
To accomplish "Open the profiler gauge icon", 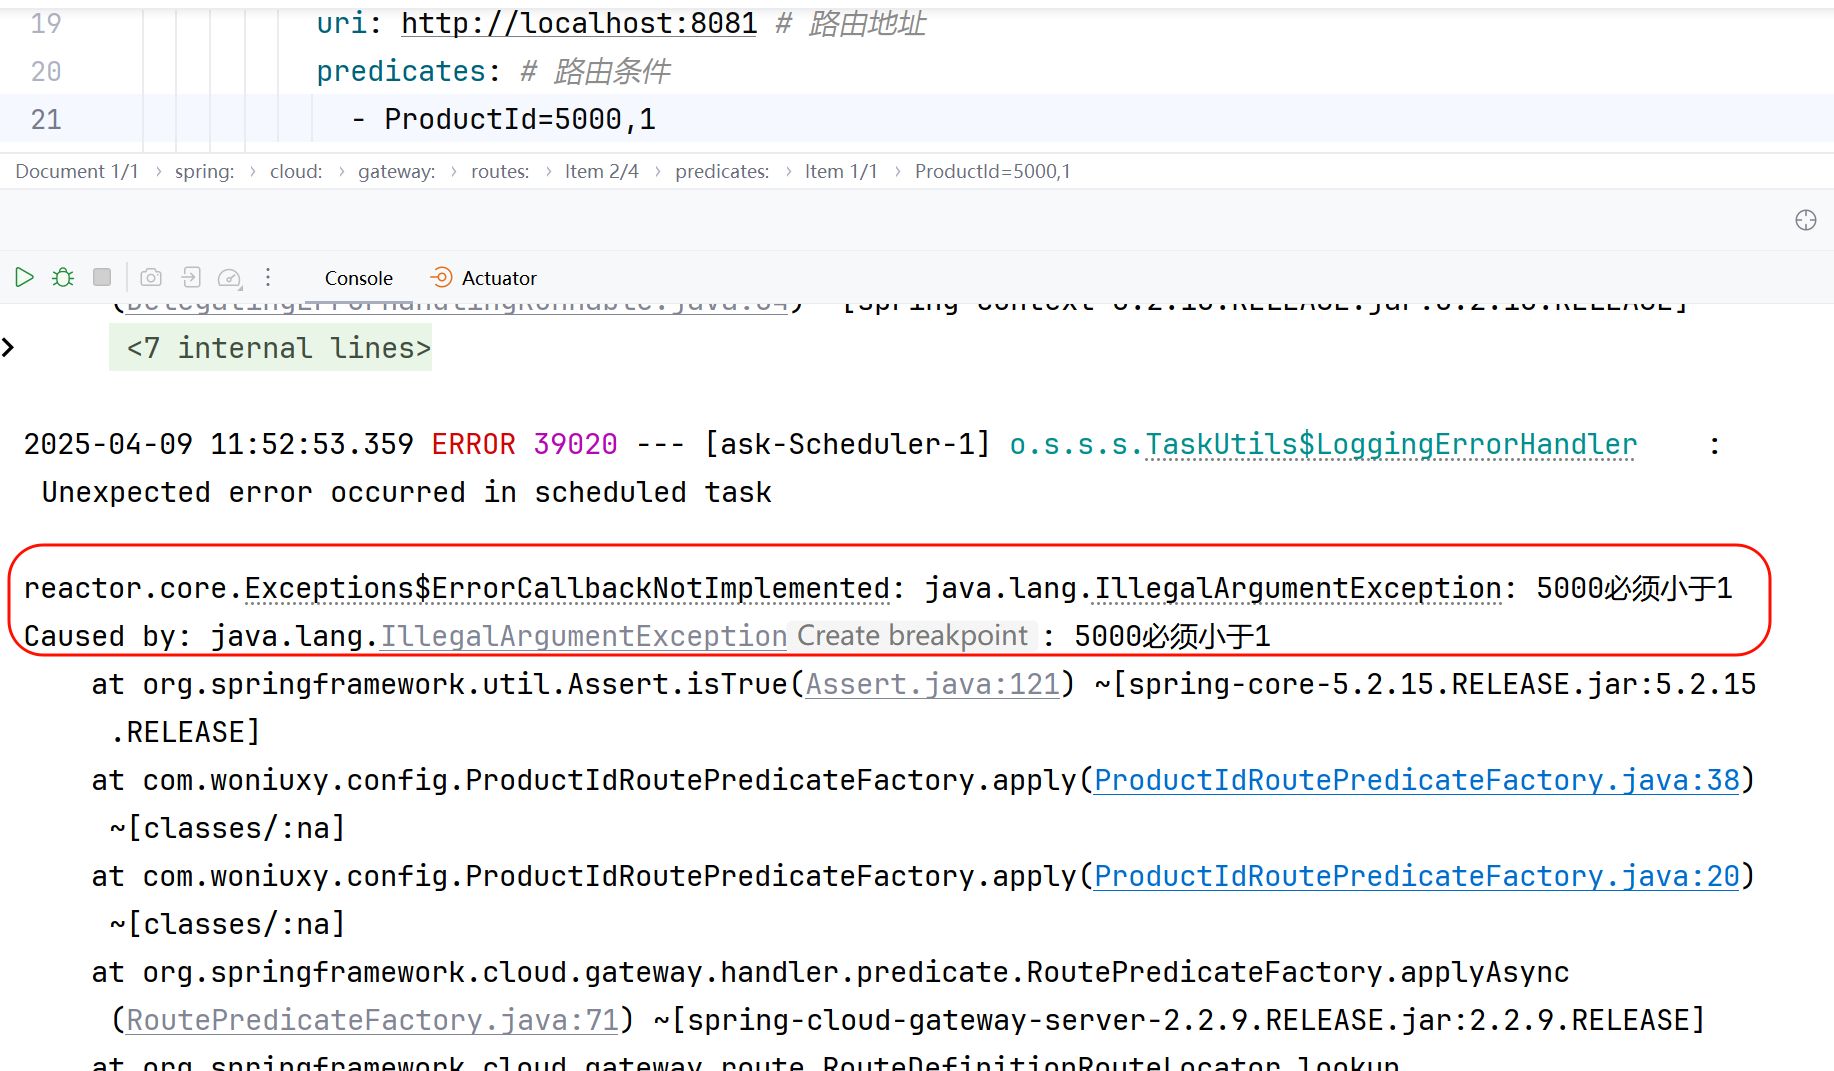I will (x=229, y=278).
